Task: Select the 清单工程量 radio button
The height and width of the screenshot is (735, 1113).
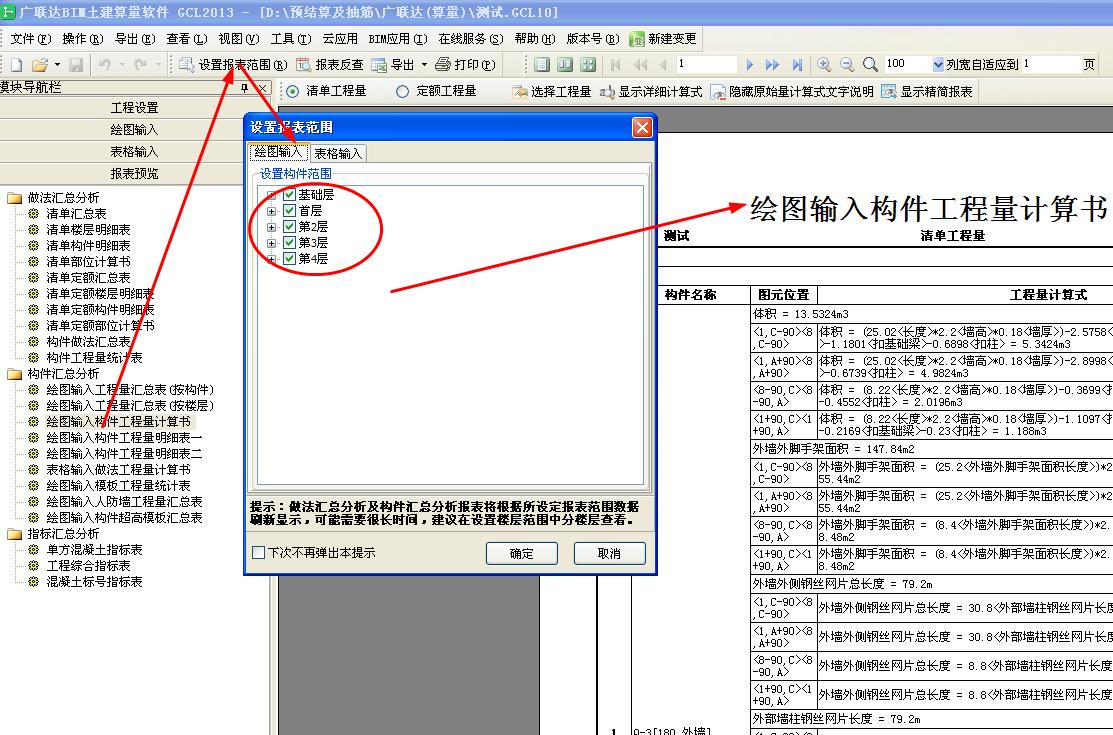Action: tap(292, 92)
